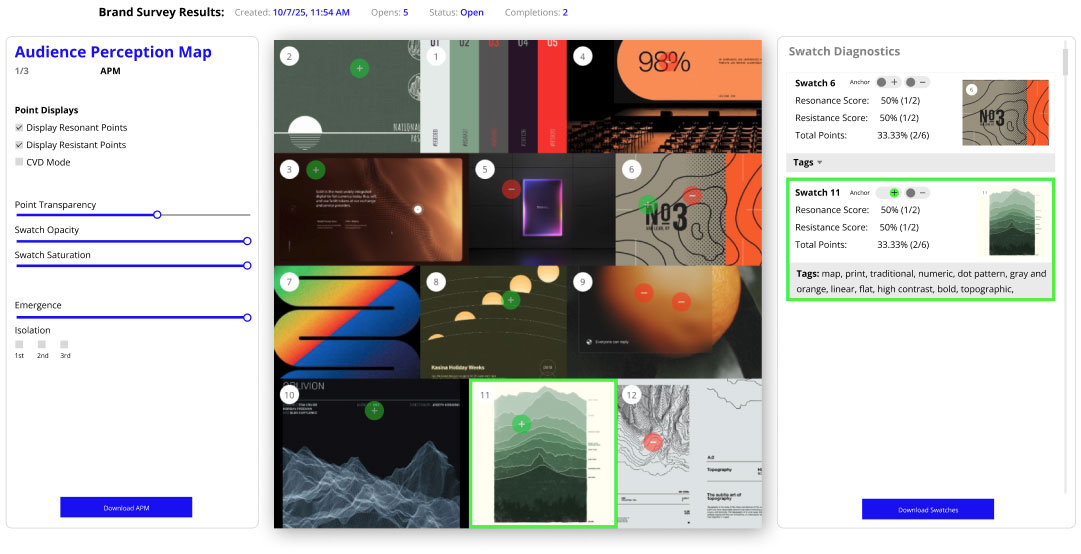Click the green plus point on swatch 3

[316, 170]
